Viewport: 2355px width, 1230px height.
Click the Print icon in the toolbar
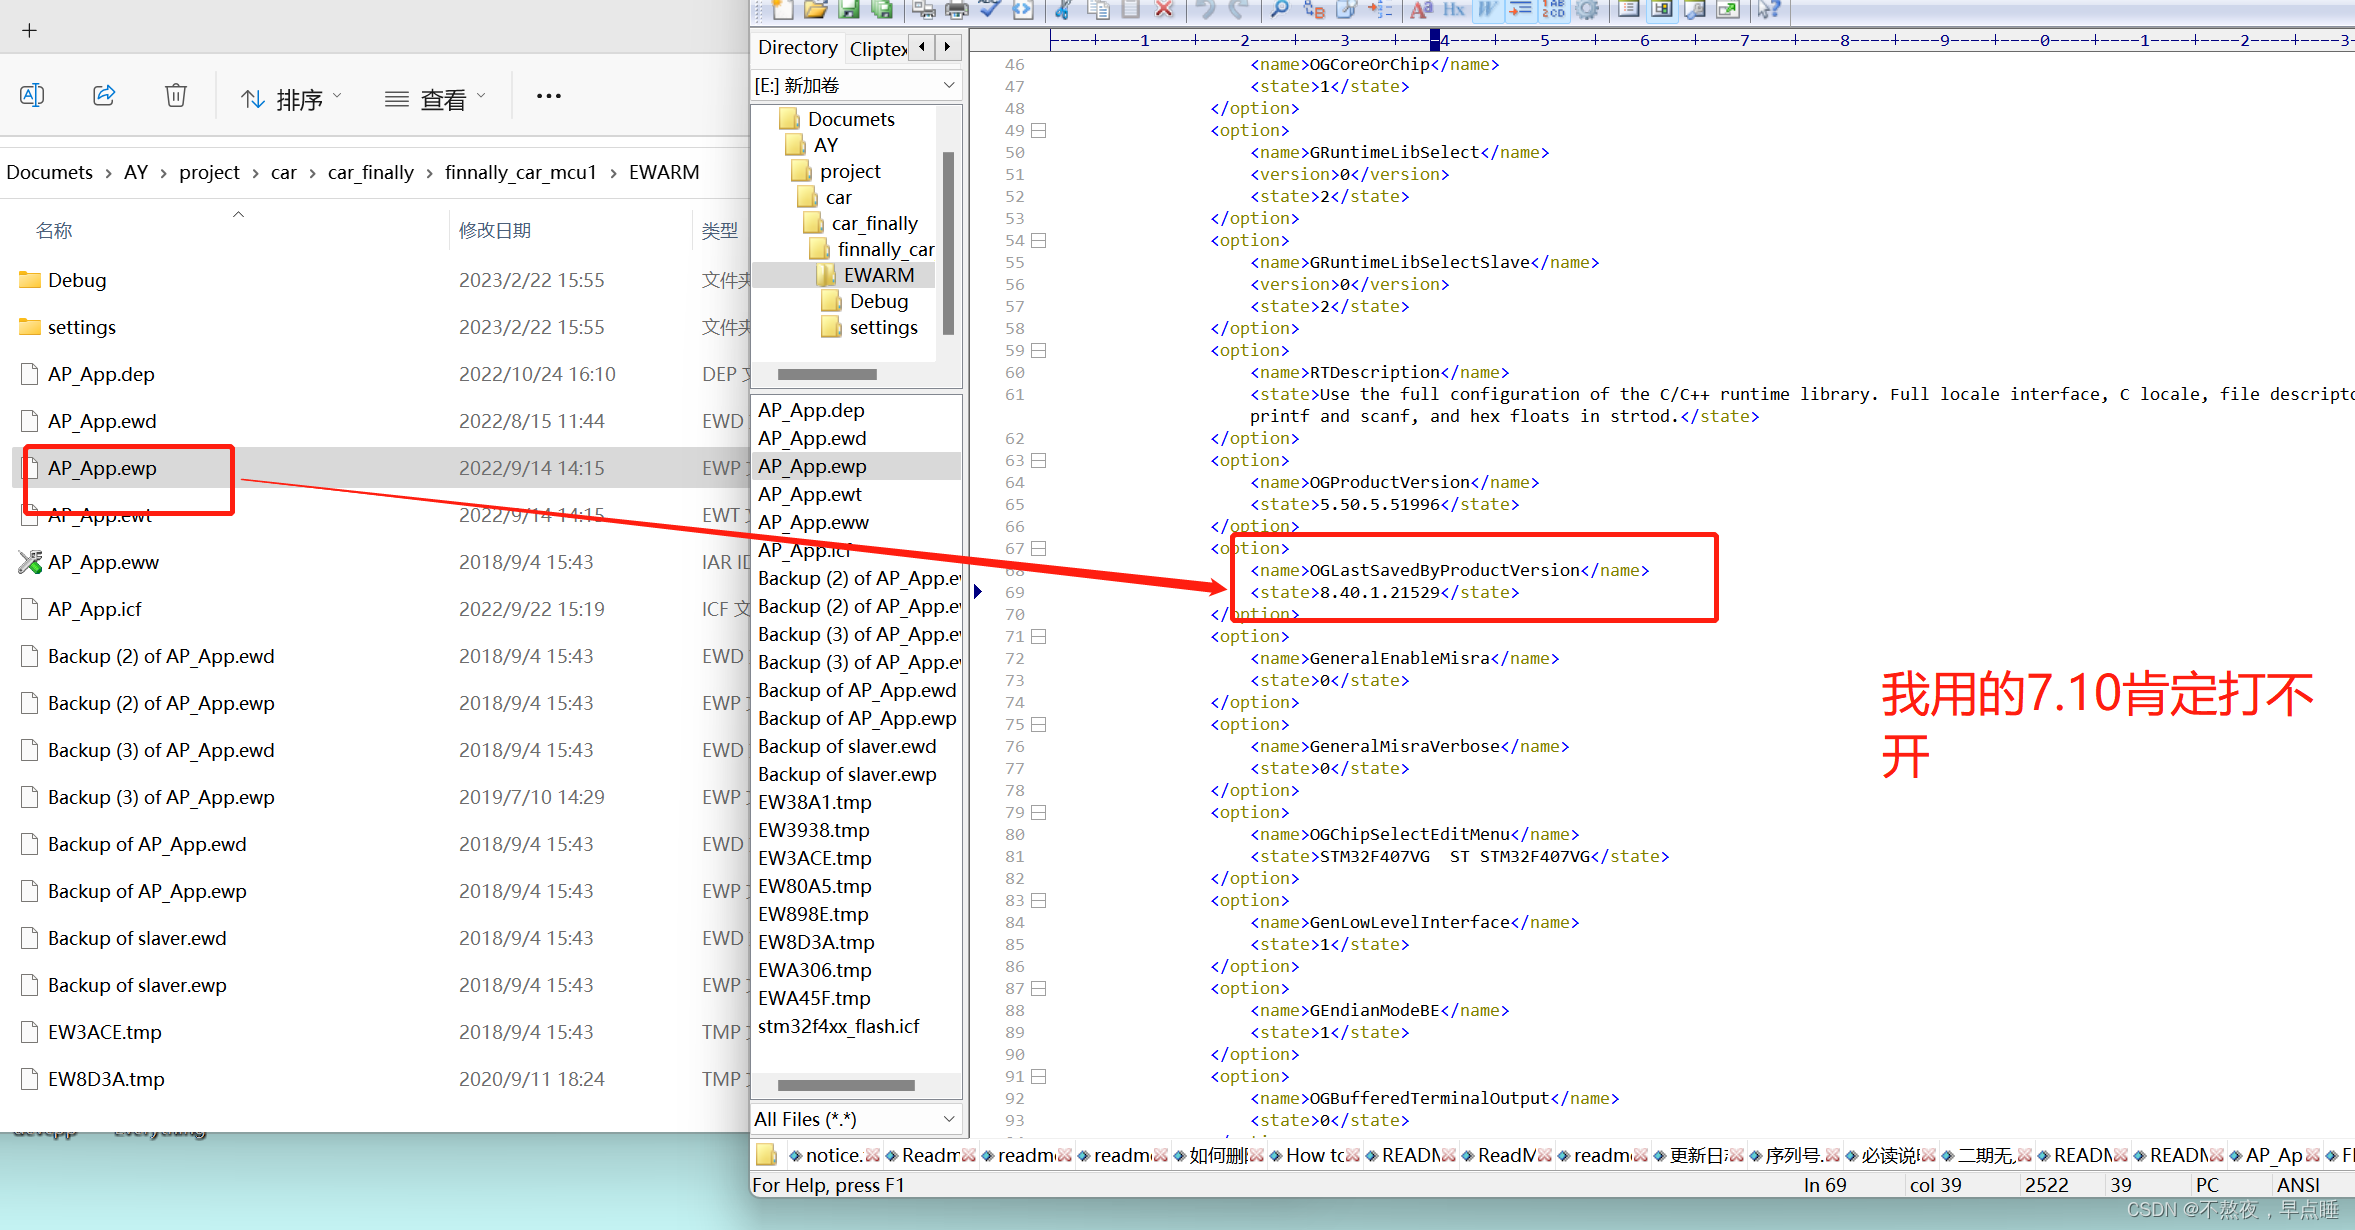(x=957, y=10)
